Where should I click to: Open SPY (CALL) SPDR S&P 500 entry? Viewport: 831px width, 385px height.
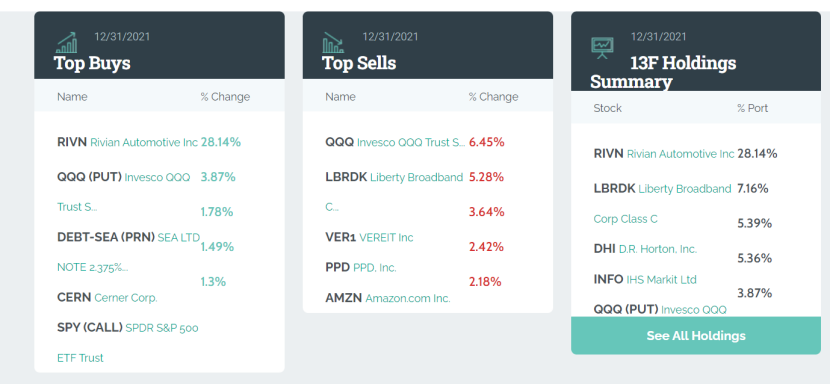tap(127, 343)
